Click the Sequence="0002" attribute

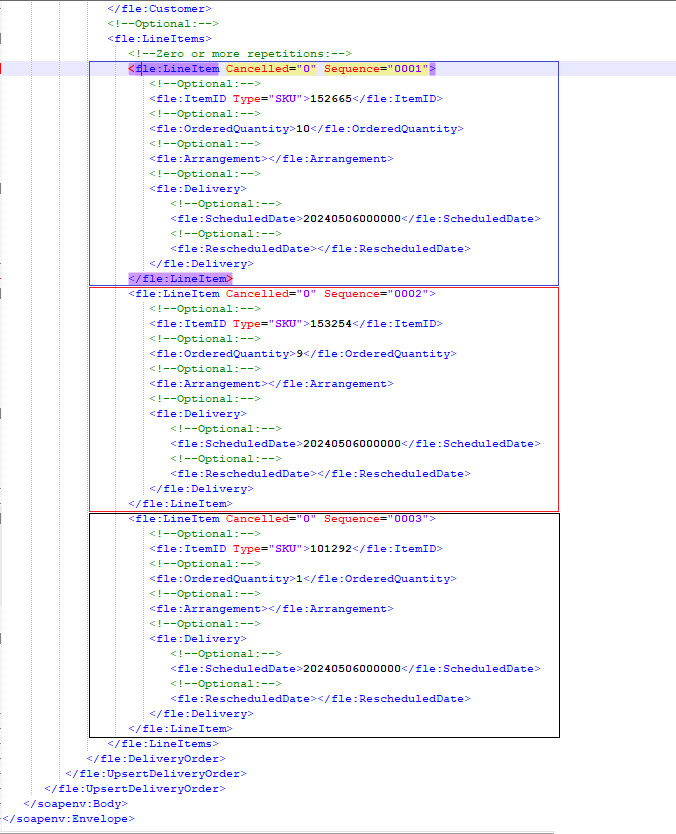(377, 294)
